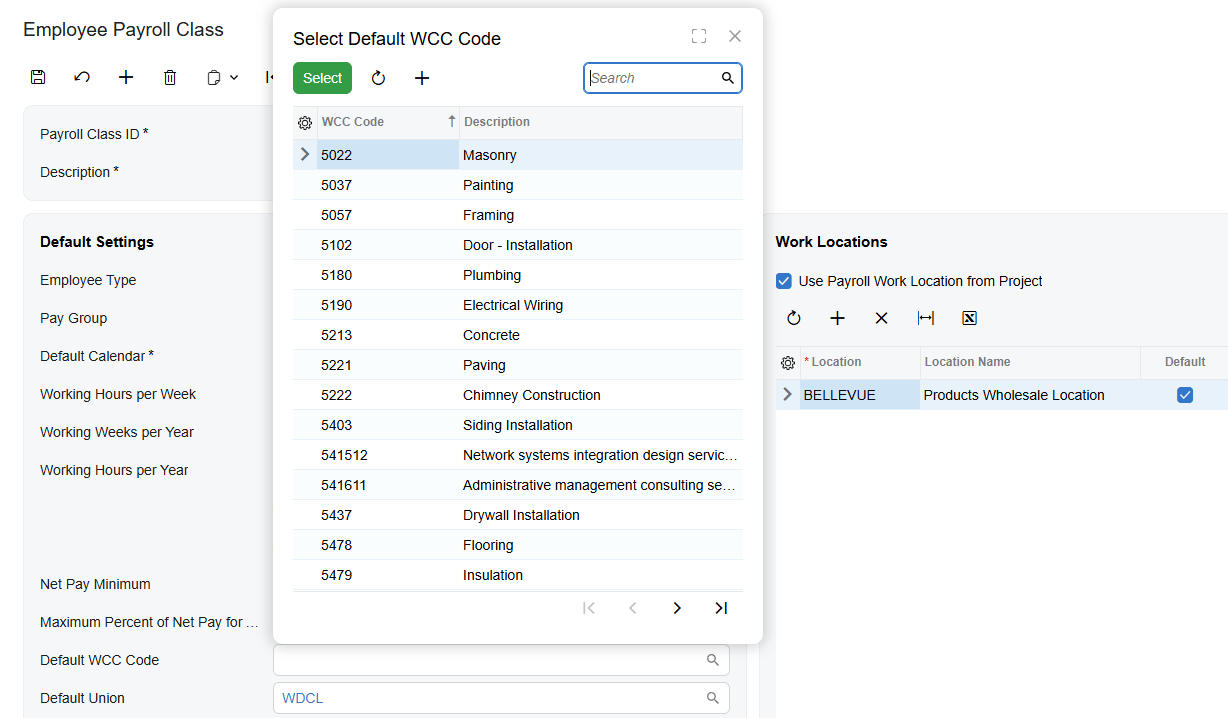This screenshot has height=718, width=1228.
Task: Maximize the Select Default WCC Code dialog
Action: click(699, 36)
